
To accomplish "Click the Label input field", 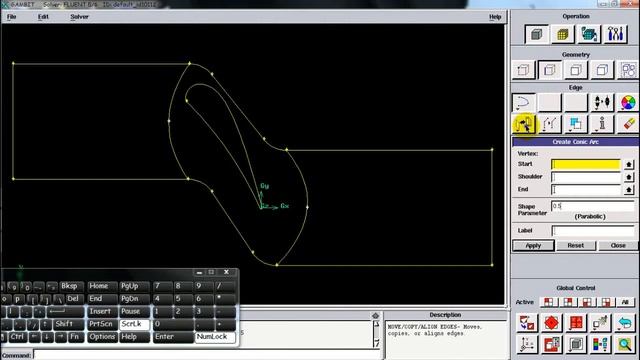I will 593,231.
